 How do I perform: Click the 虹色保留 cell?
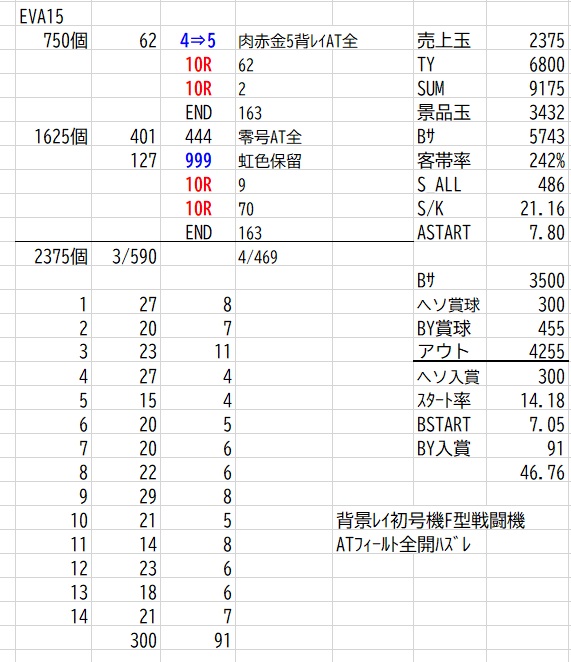pyautogui.click(x=284, y=160)
